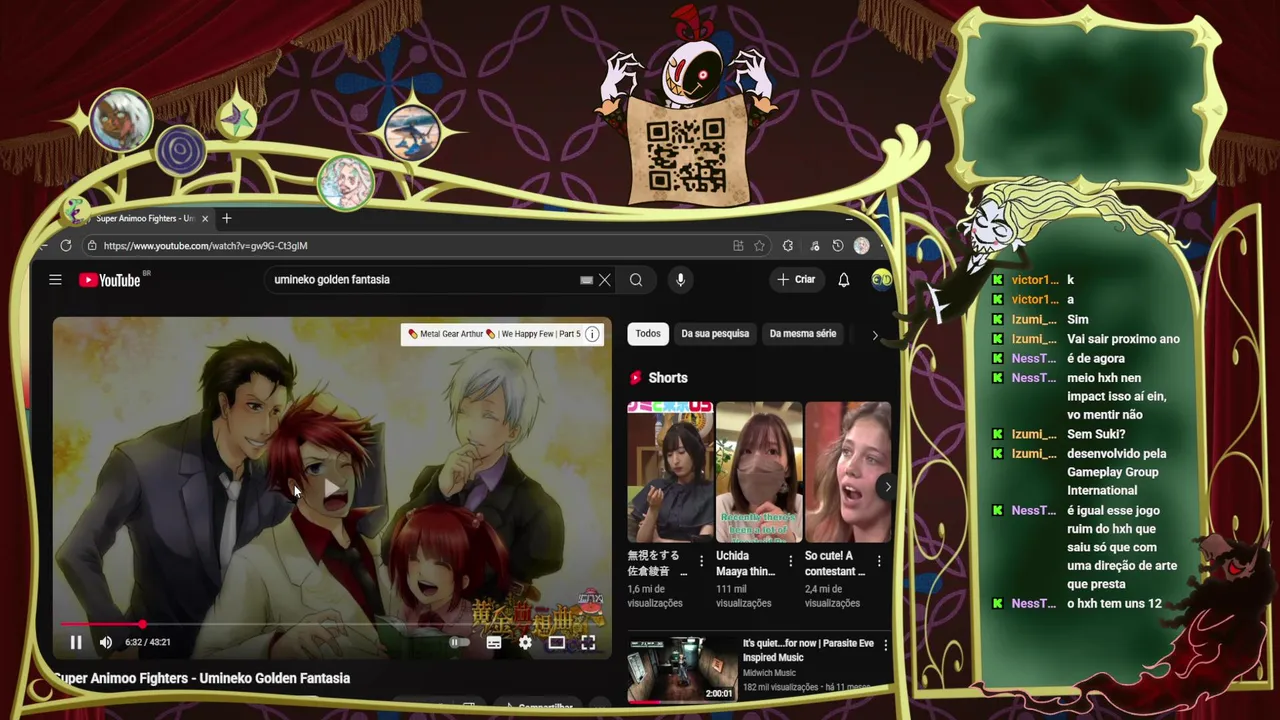
Task: Start voice search with the microphone
Action: 680,280
